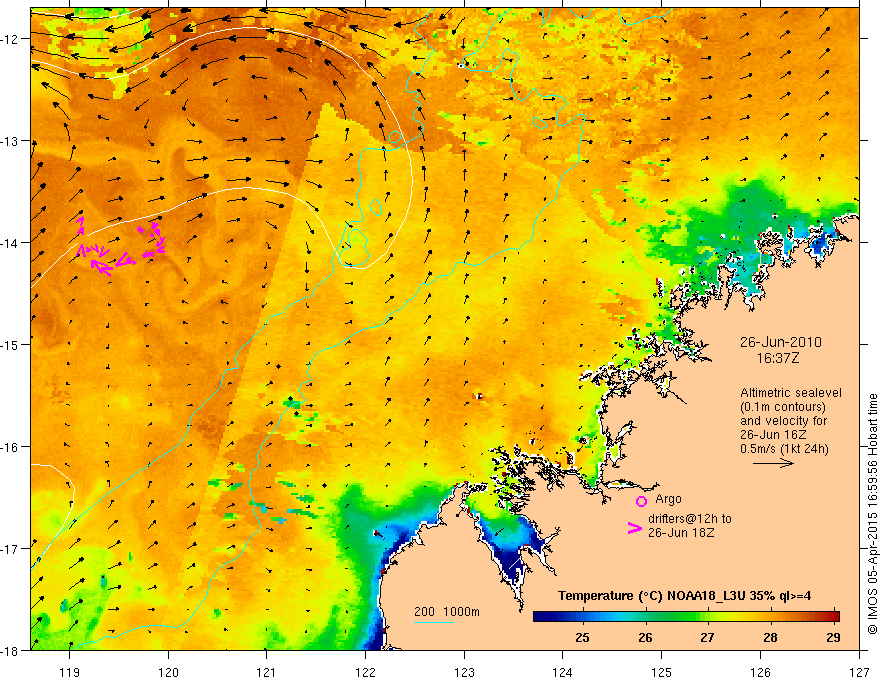880x680 pixels.
Task: Click the 'Argo' legend label
Action: point(668,499)
